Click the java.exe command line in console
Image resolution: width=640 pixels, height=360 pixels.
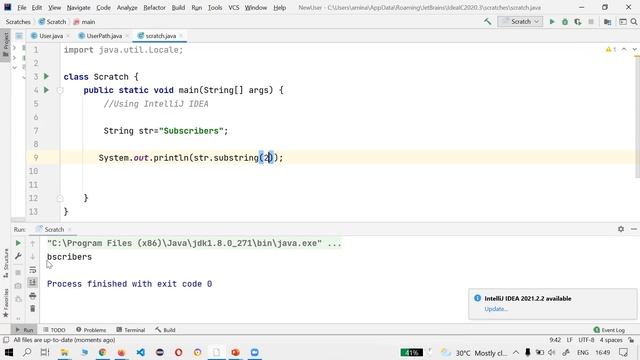[194, 243]
